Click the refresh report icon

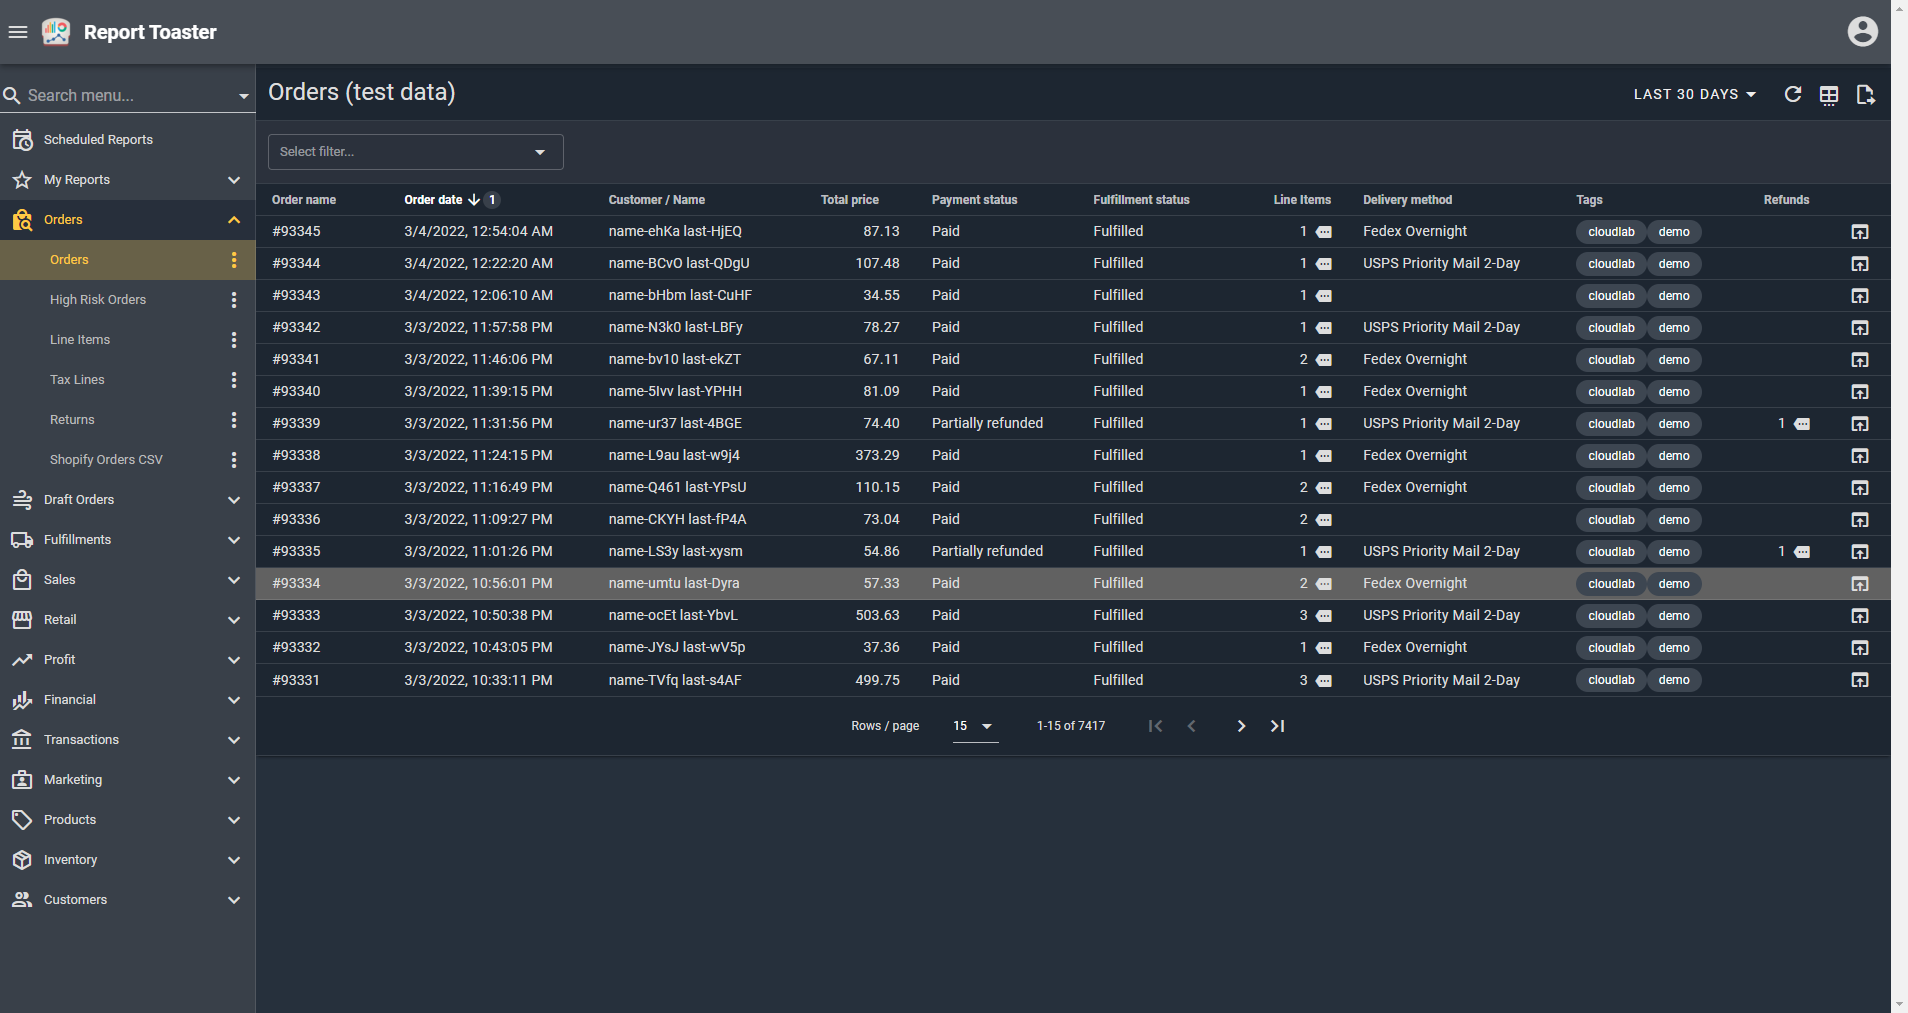click(1792, 94)
